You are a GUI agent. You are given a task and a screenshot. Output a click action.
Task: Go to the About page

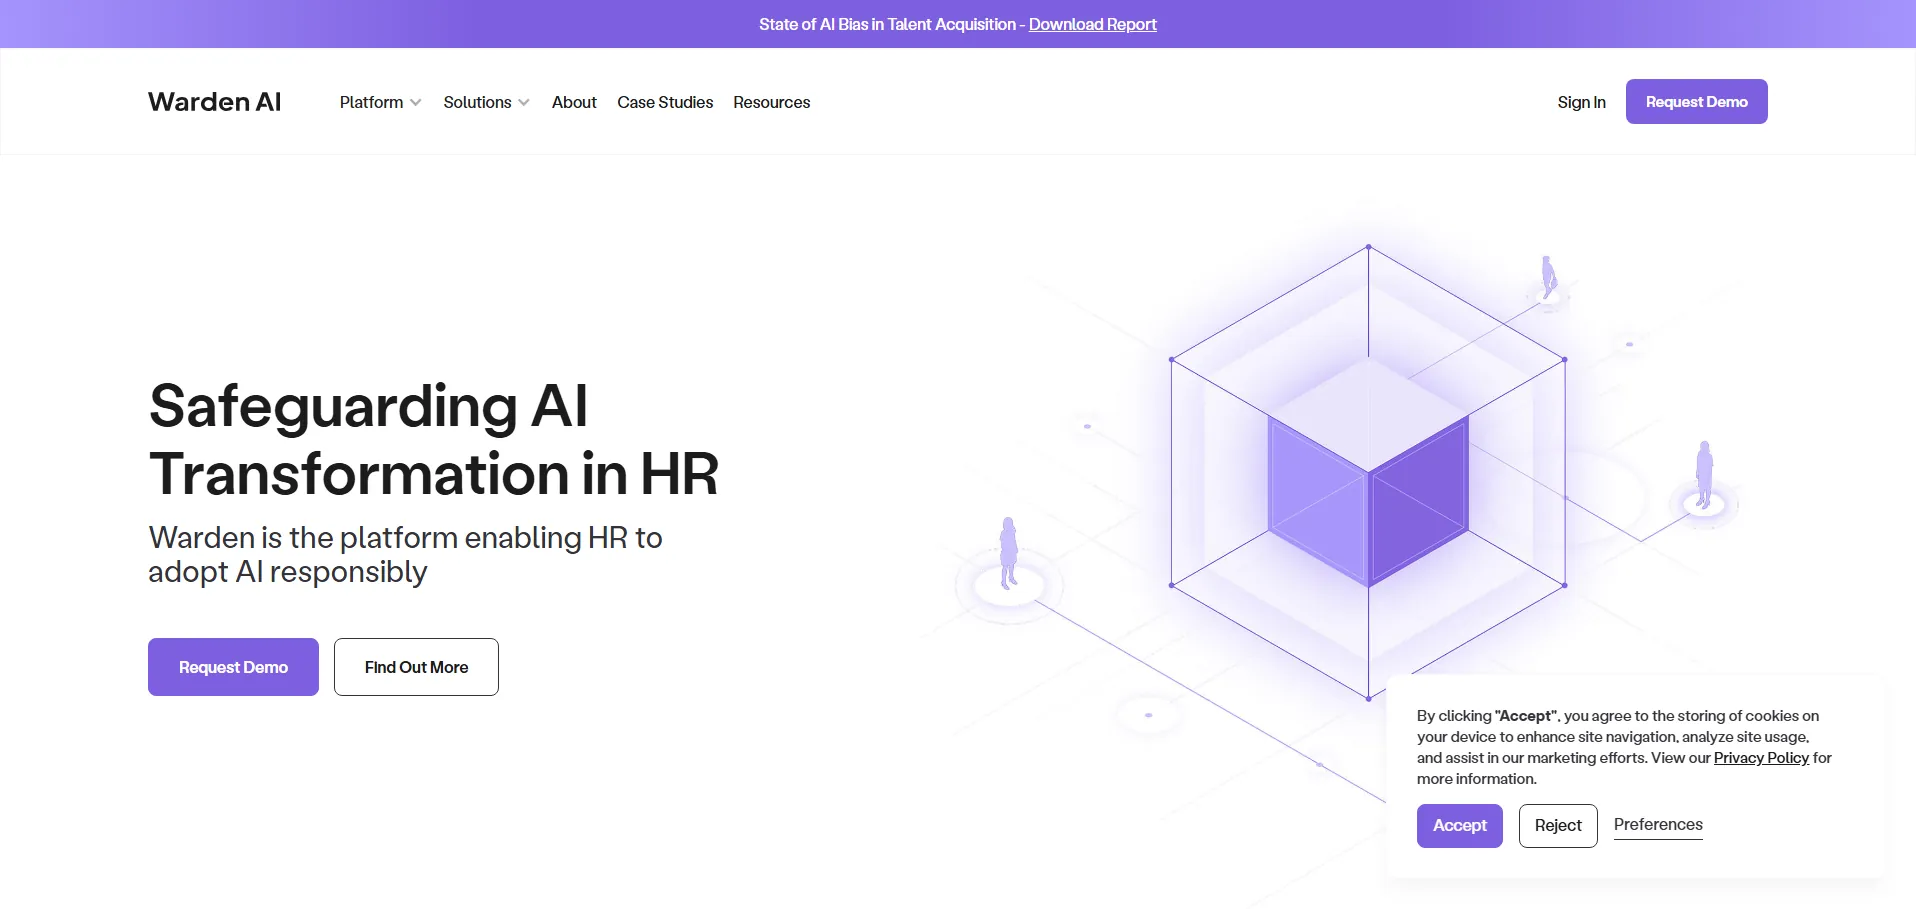[574, 102]
